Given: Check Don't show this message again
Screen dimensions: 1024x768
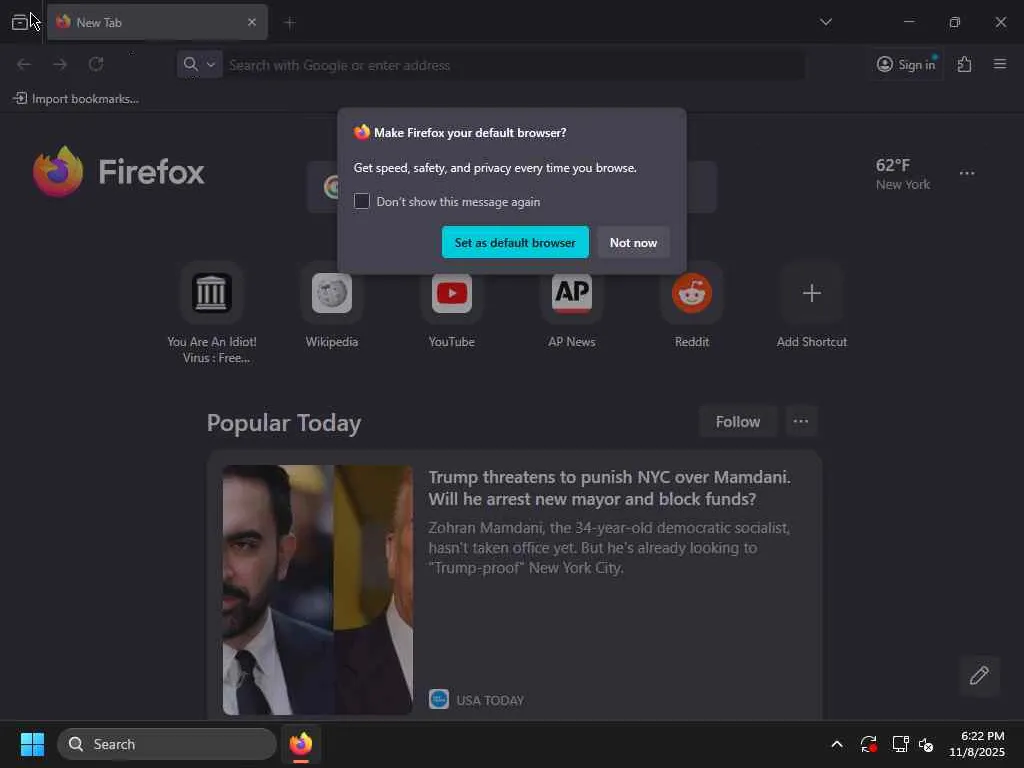Looking at the screenshot, I should pyautogui.click(x=362, y=201).
